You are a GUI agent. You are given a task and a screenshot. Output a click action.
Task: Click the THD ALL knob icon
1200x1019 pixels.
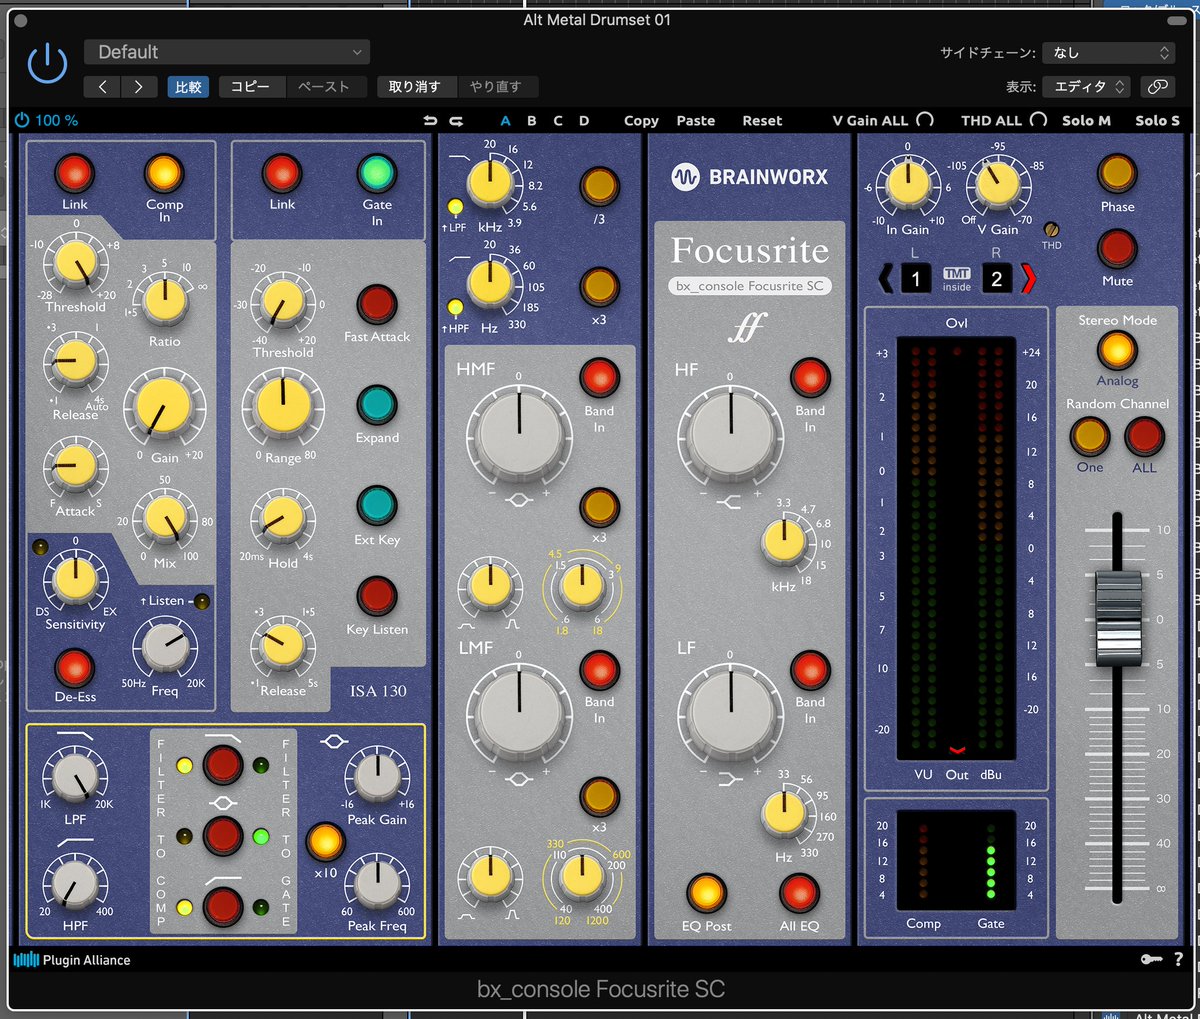(x=1039, y=120)
